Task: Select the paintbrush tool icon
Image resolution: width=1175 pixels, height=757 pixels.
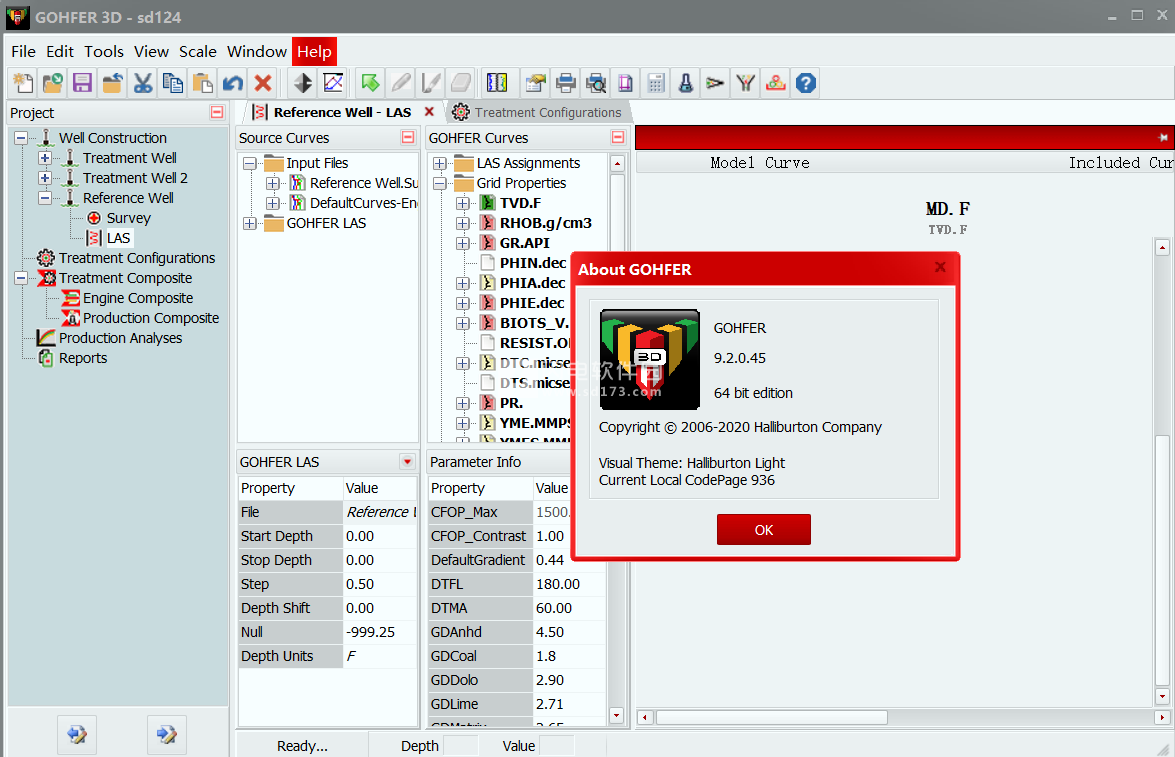Action: tap(431, 83)
